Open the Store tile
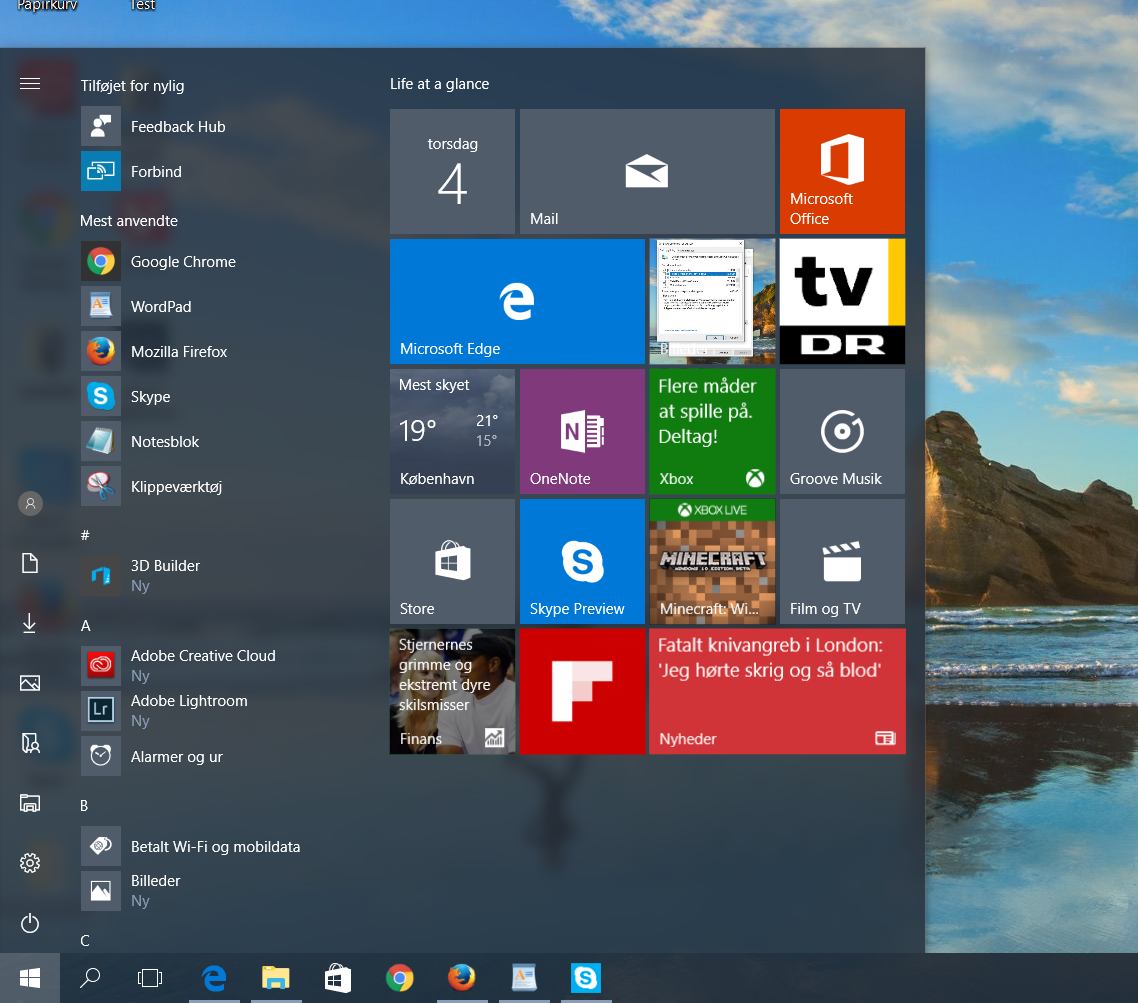Screen dimensions: 1138x1003 point(452,561)
